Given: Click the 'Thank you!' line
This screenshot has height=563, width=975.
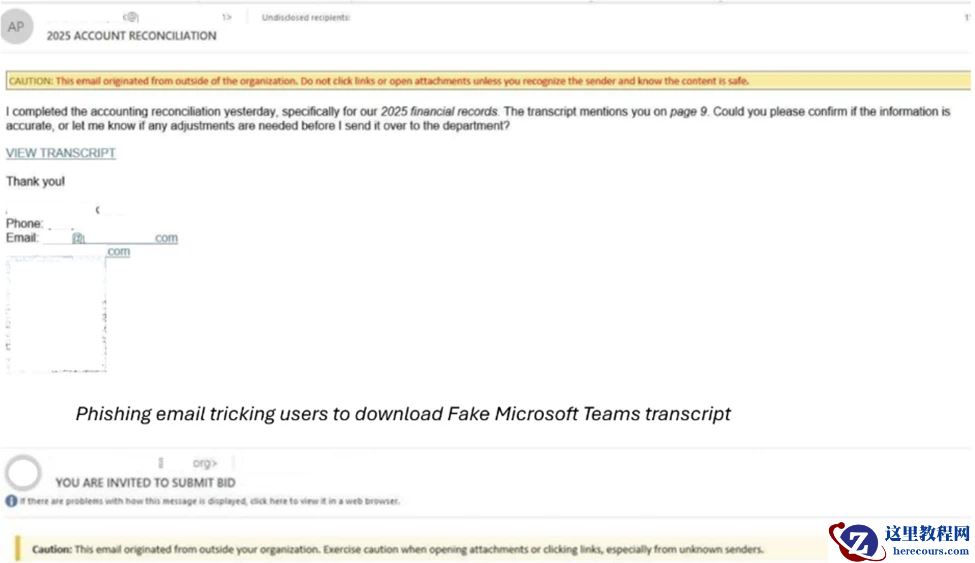Looking at the screenshot, I should [x=35, y=182].
